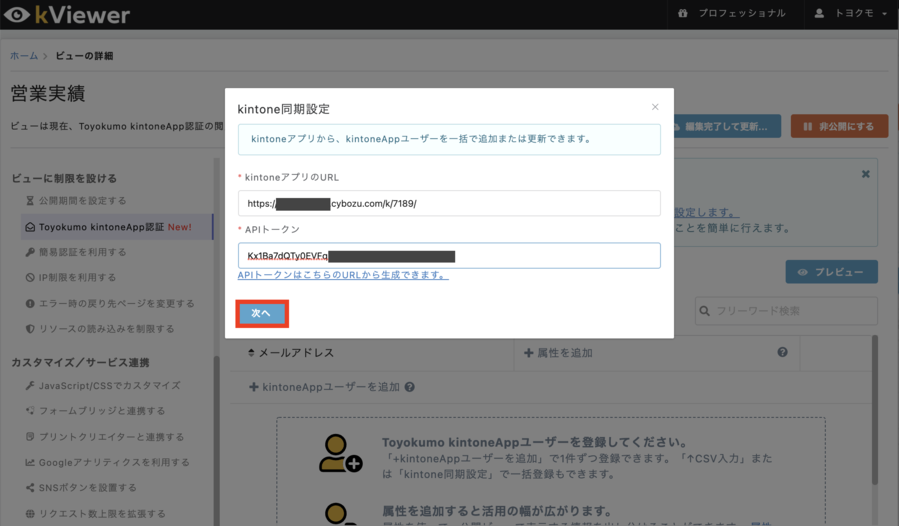Viewport: 899px width, 526px height.
Task: Click the user table vertical scrollbar
Action: 874,410
